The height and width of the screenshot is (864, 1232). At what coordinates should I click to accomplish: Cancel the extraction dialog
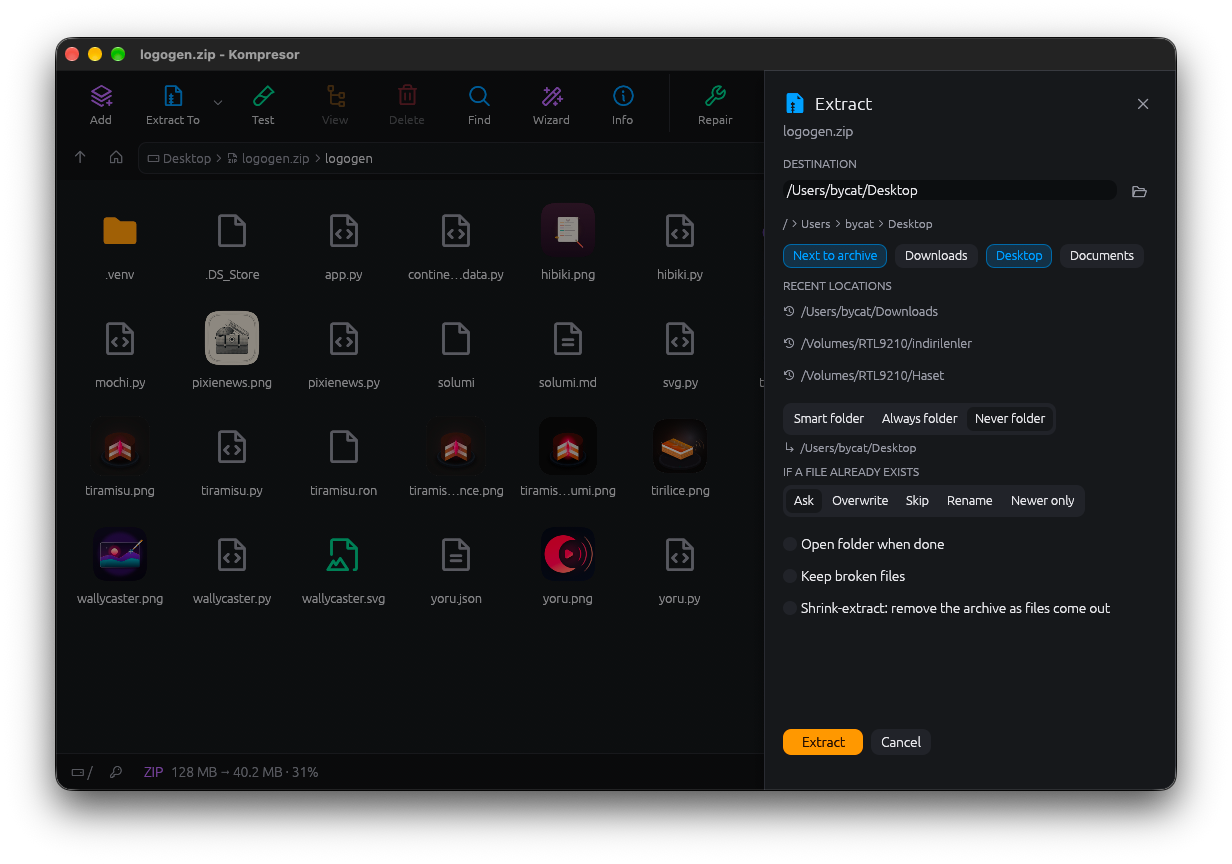(x=901, y=742)
